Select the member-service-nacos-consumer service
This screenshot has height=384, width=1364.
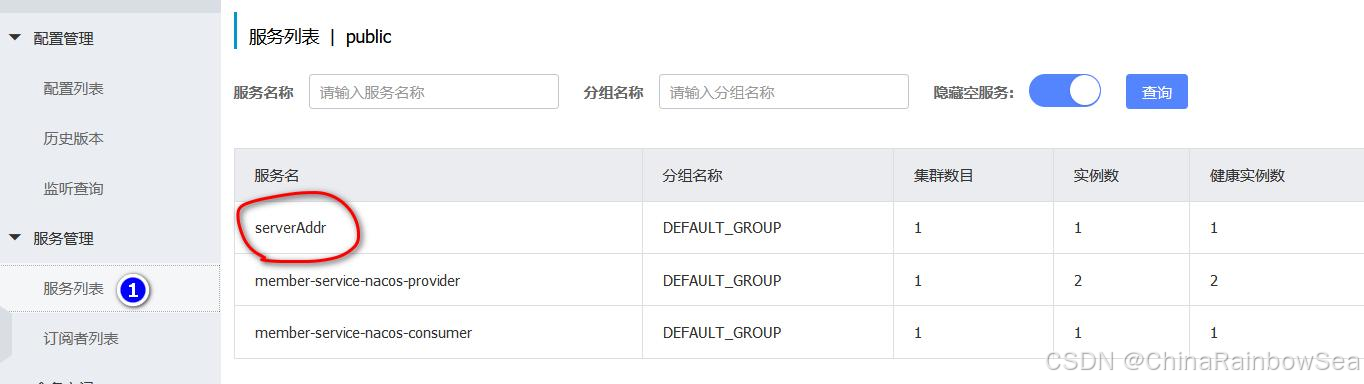point(363,332)
